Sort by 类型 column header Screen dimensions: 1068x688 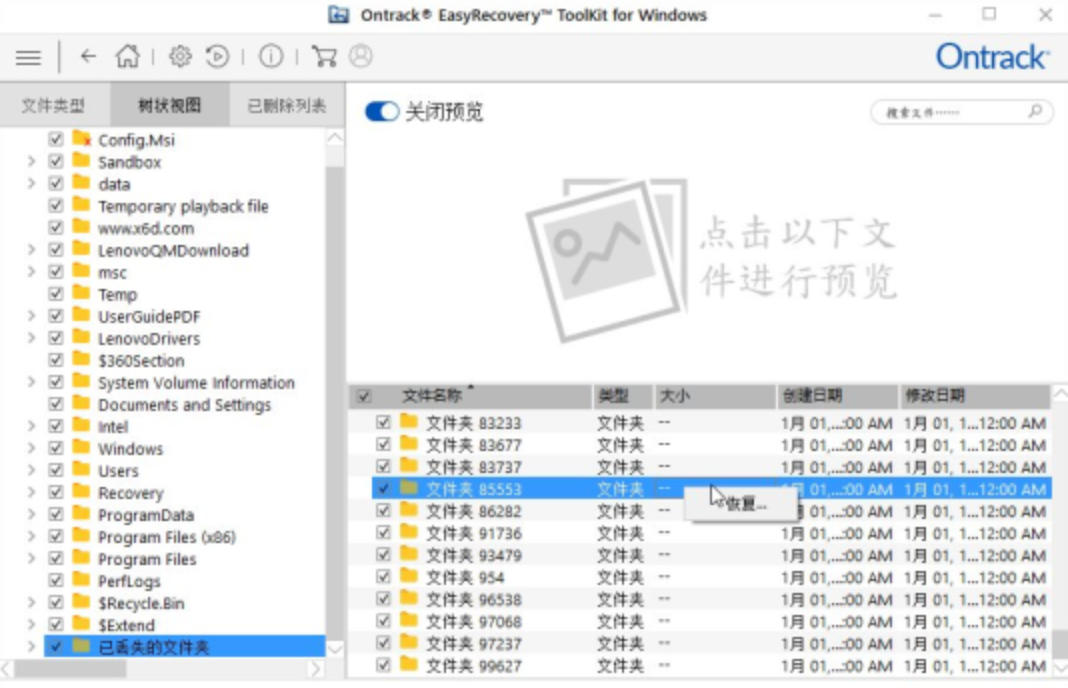click(623, 396)
